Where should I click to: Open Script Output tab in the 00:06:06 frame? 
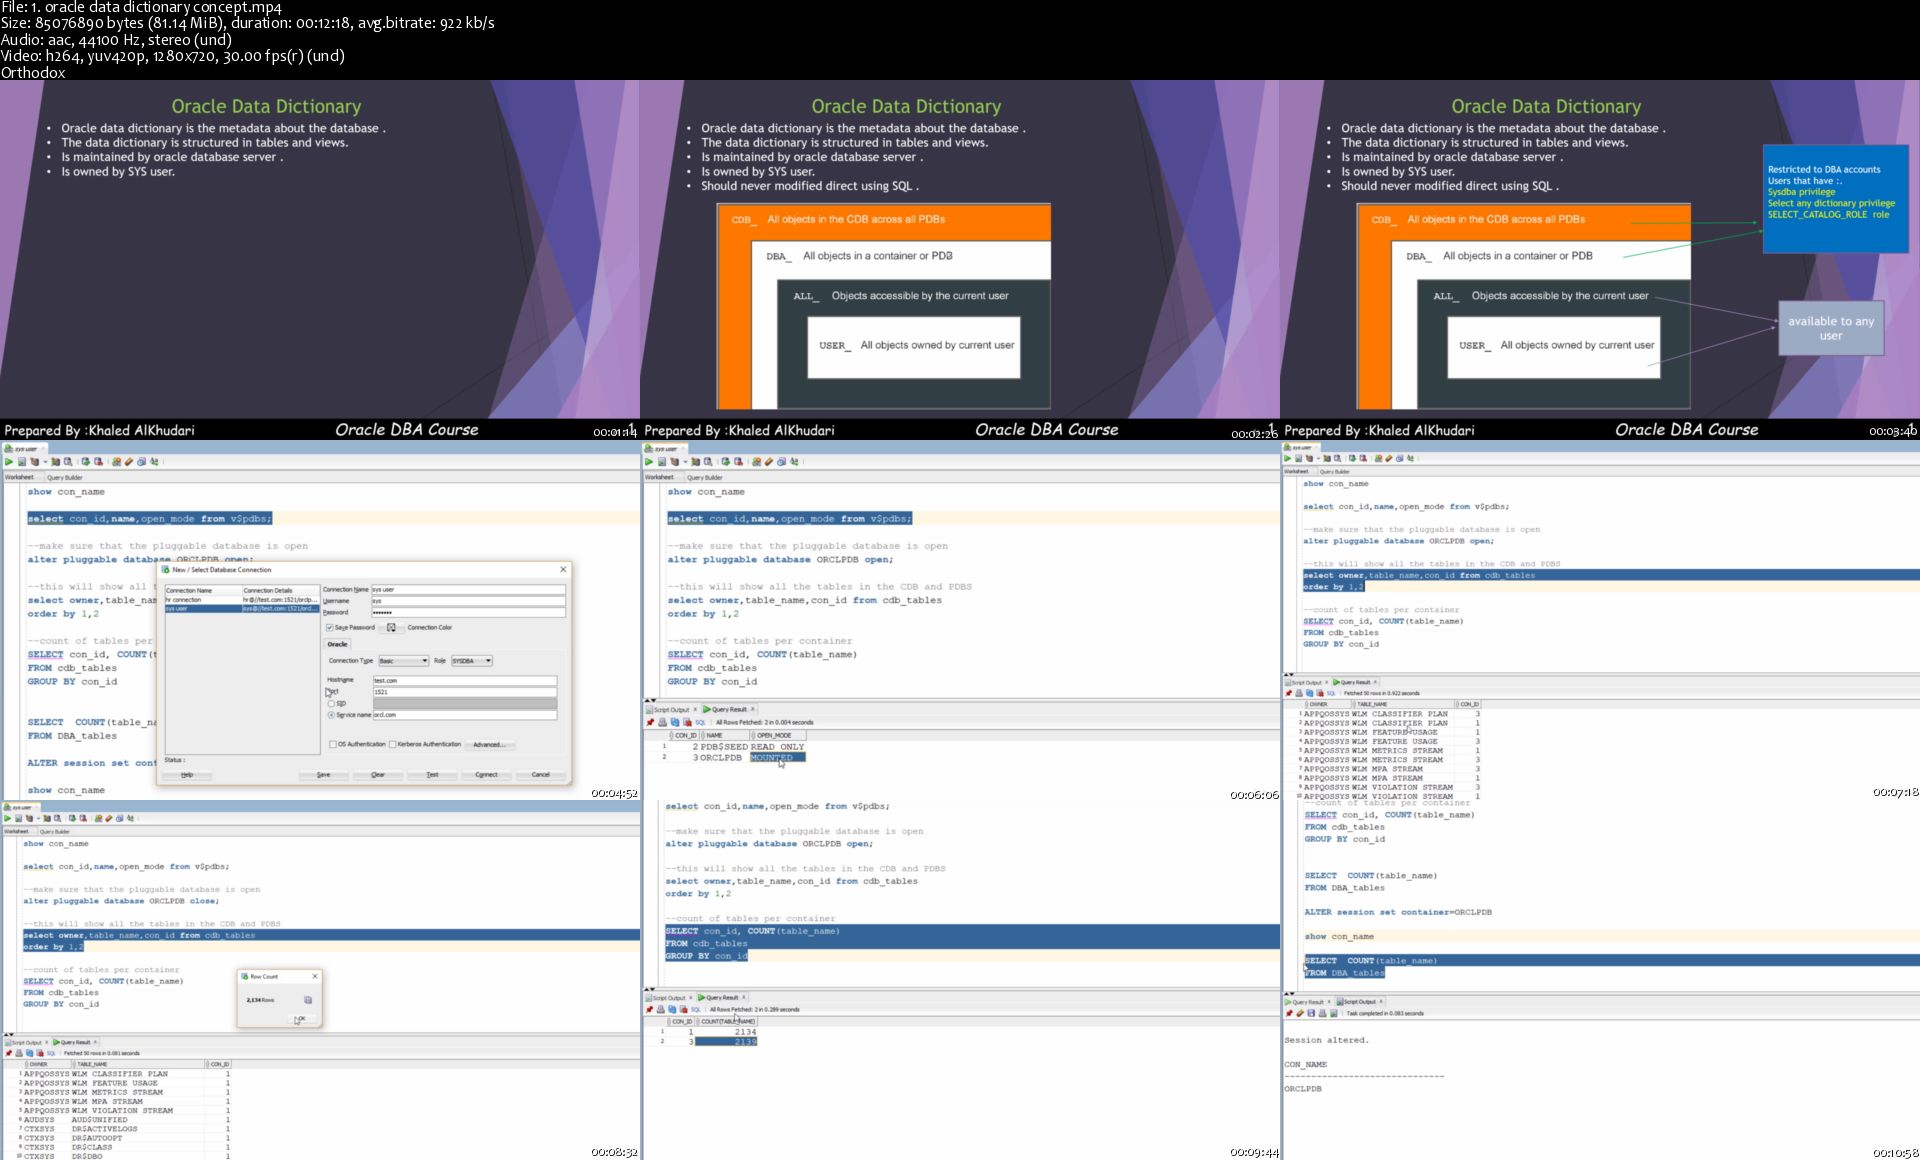pos(672,709)
